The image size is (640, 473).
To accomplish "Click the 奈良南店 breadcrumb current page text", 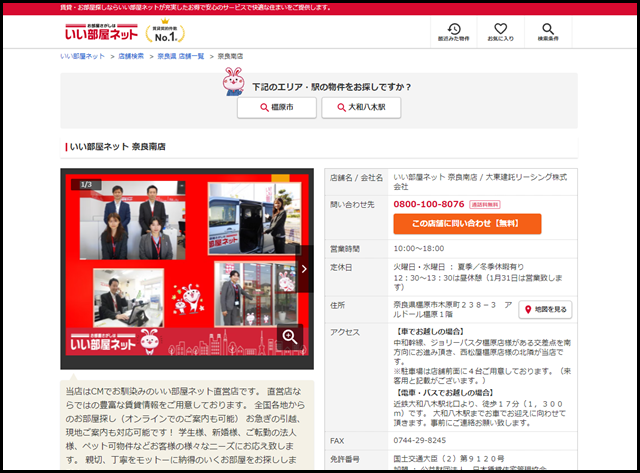I will tap(230, 56).
